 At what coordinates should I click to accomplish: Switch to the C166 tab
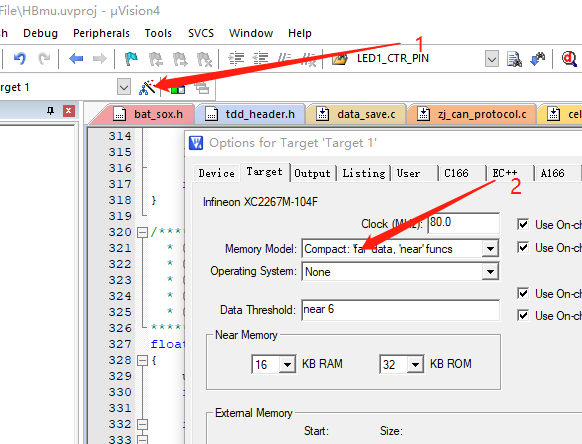point(462,173)
